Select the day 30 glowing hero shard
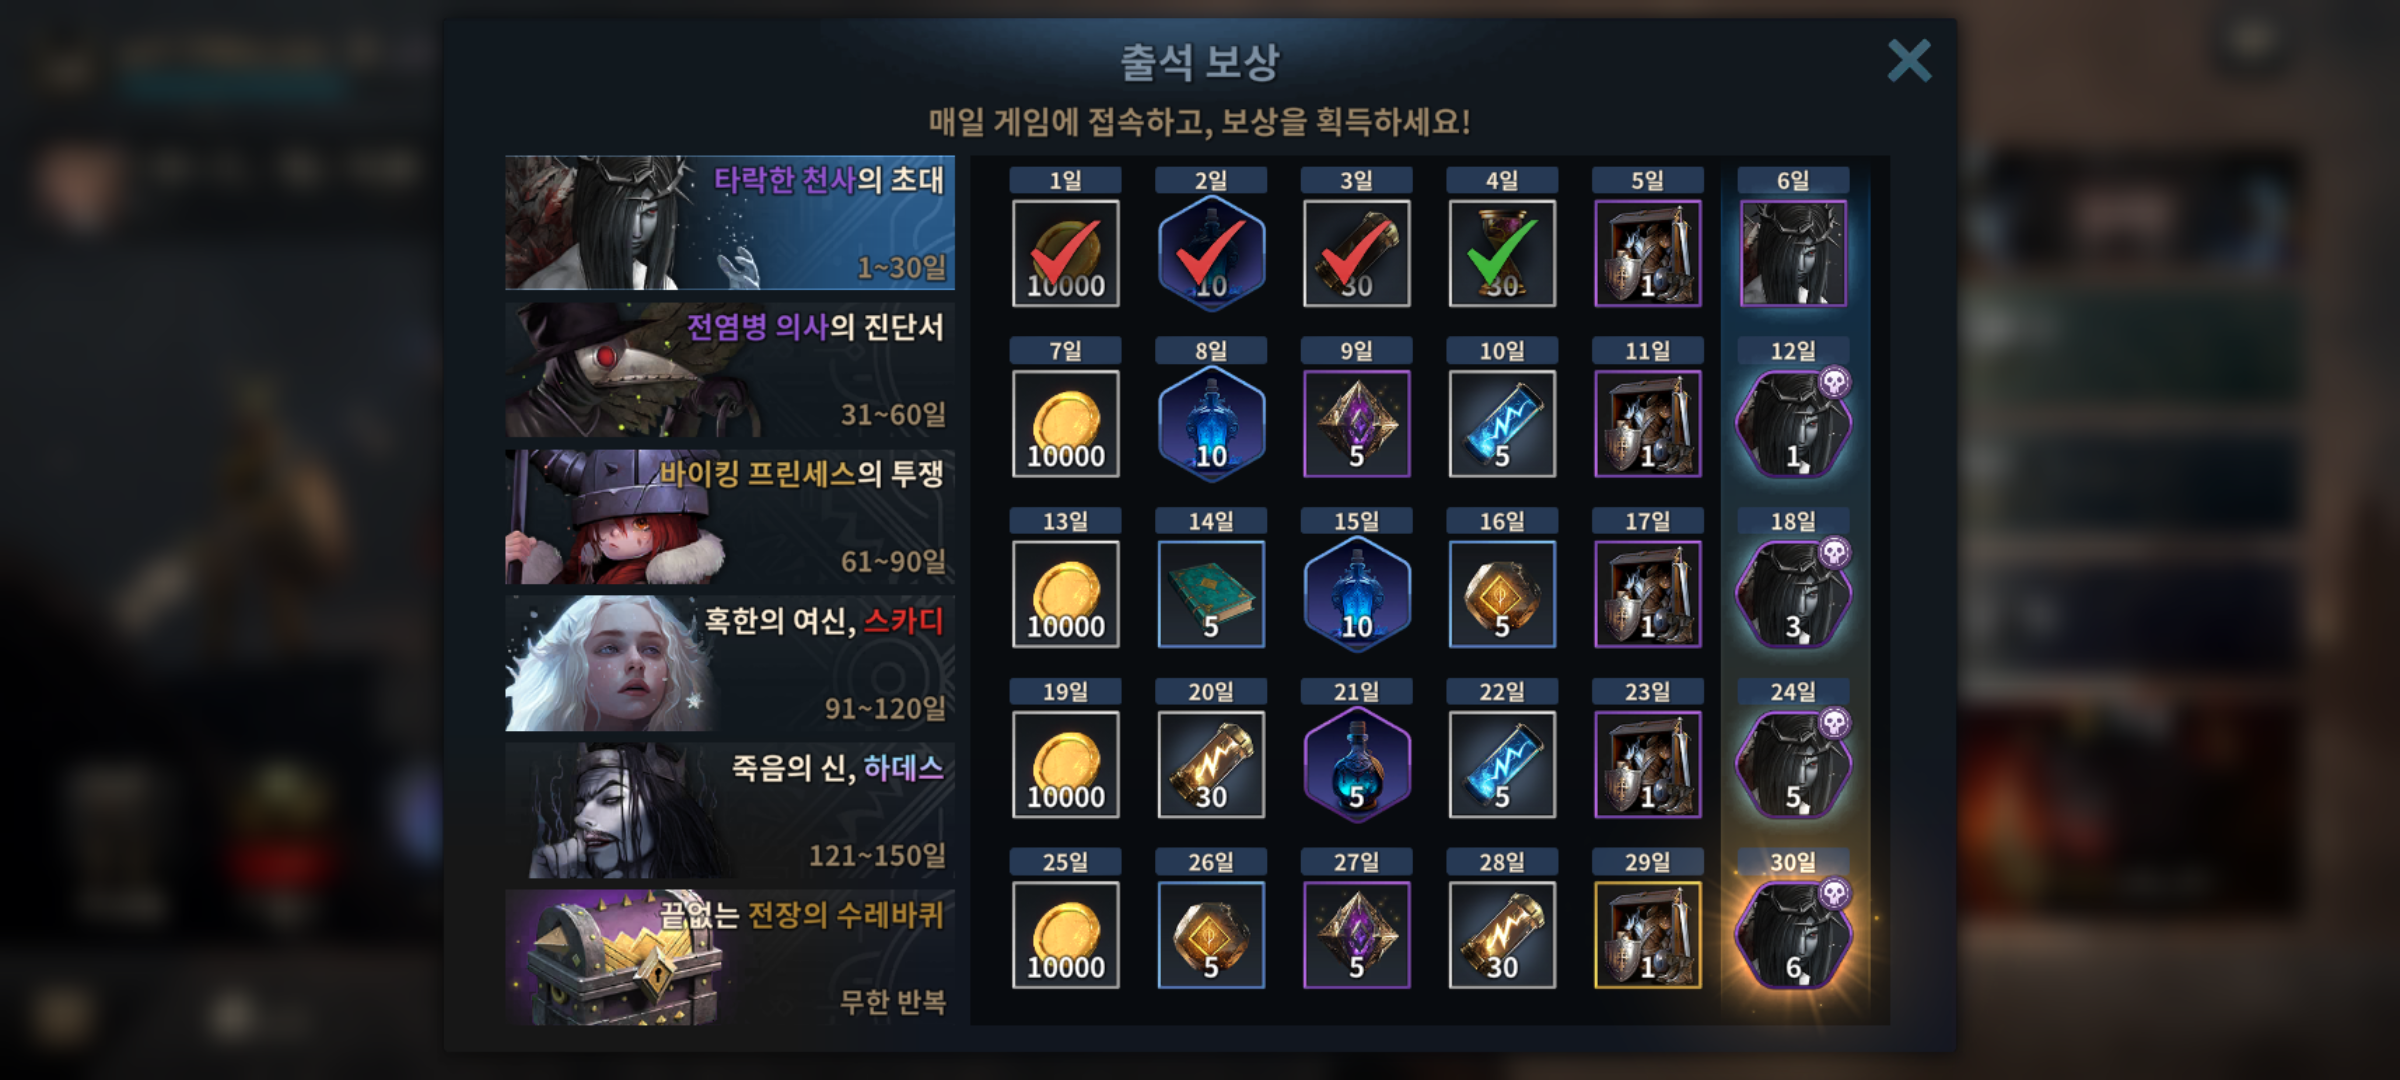2400x1080 pixels. point(1793,935)
